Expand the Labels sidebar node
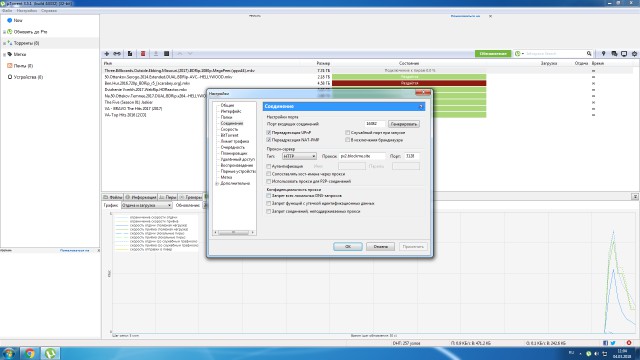 point(4,54)
